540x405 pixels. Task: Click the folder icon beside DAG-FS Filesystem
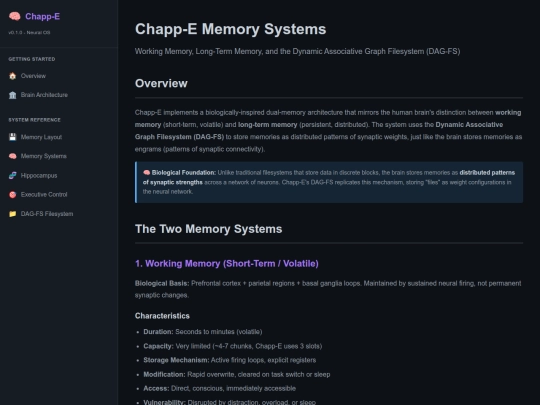click(13, 214)
